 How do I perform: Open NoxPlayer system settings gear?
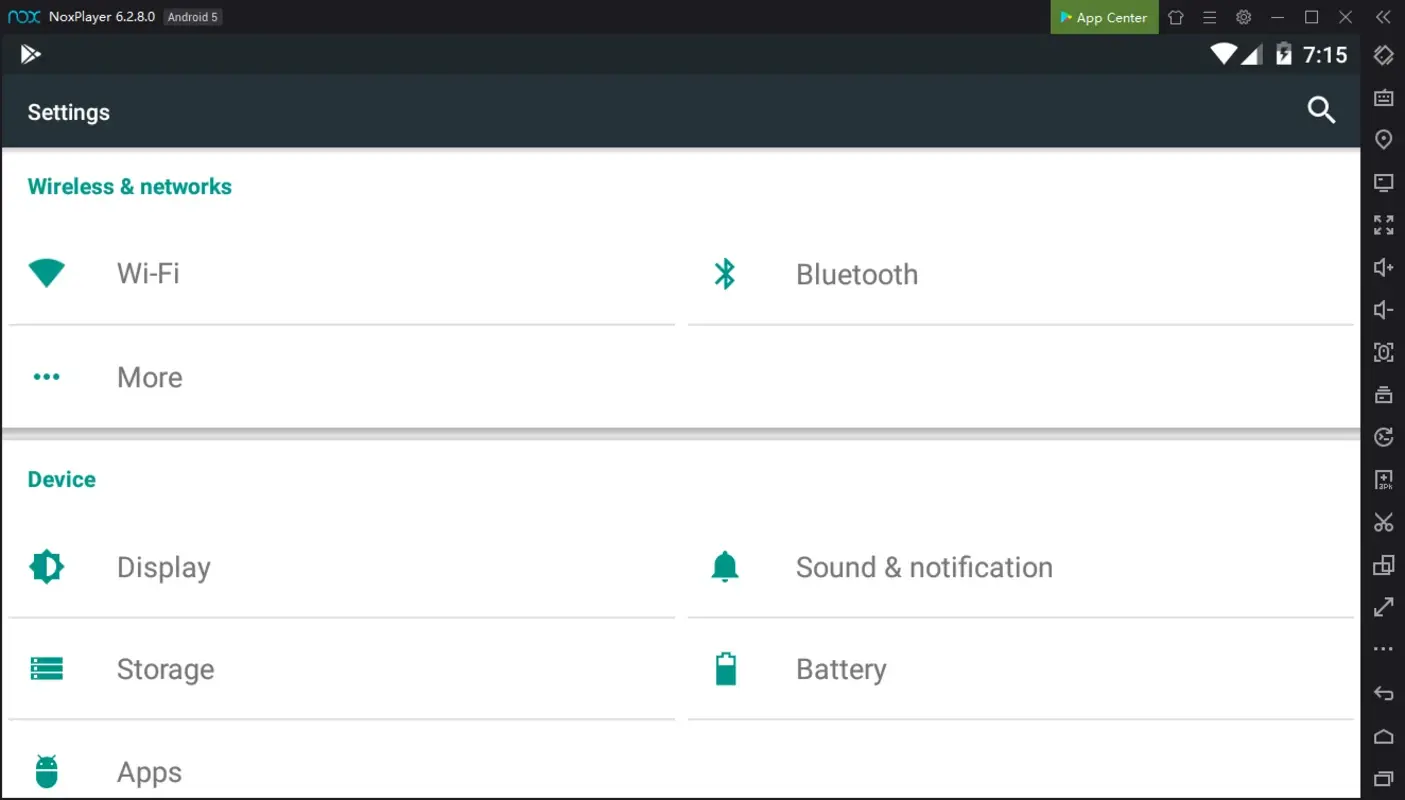[1243, 17]
